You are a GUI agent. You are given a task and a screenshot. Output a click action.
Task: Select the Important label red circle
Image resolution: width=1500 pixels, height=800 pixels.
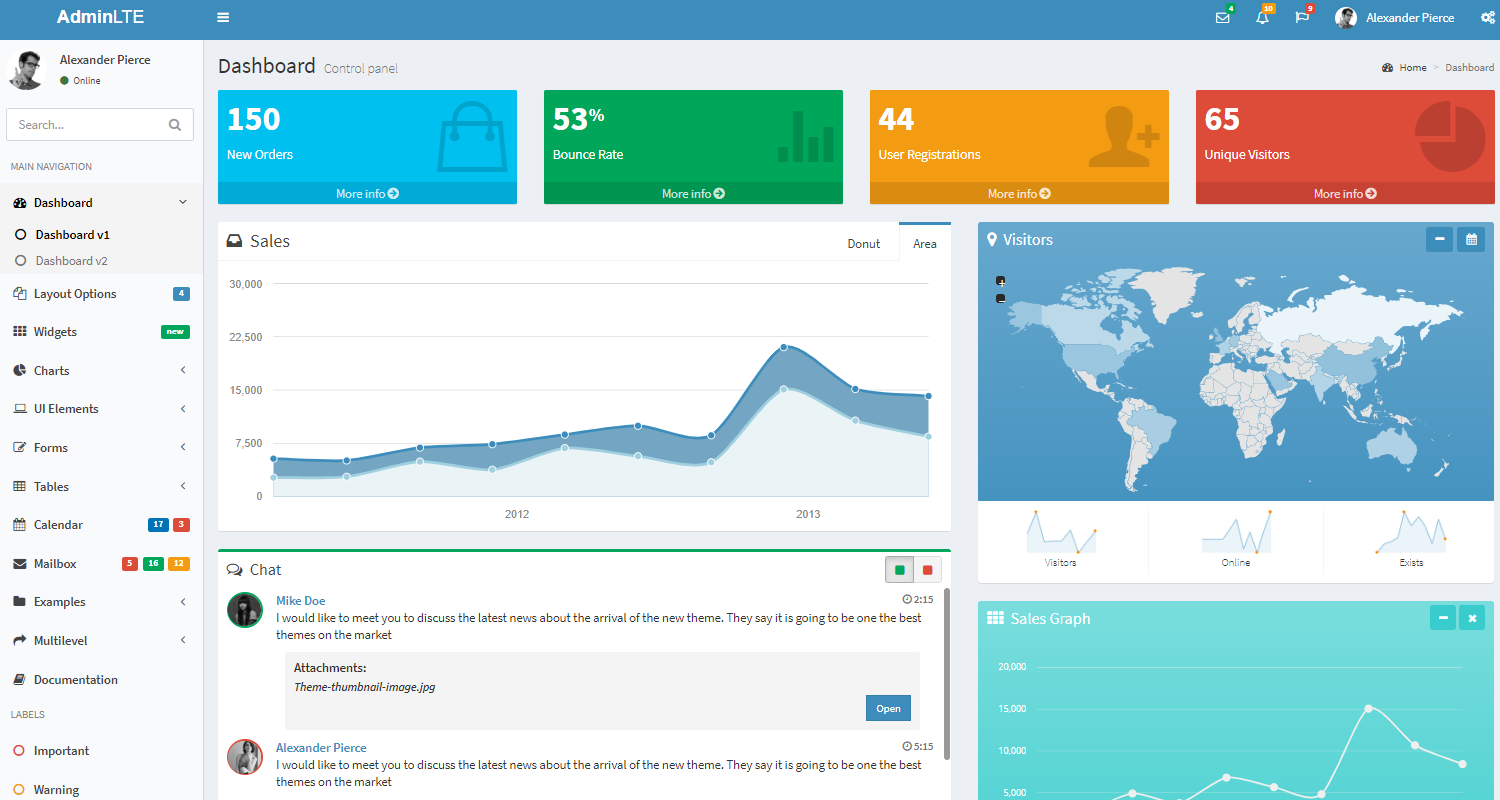tap(19, 750)
